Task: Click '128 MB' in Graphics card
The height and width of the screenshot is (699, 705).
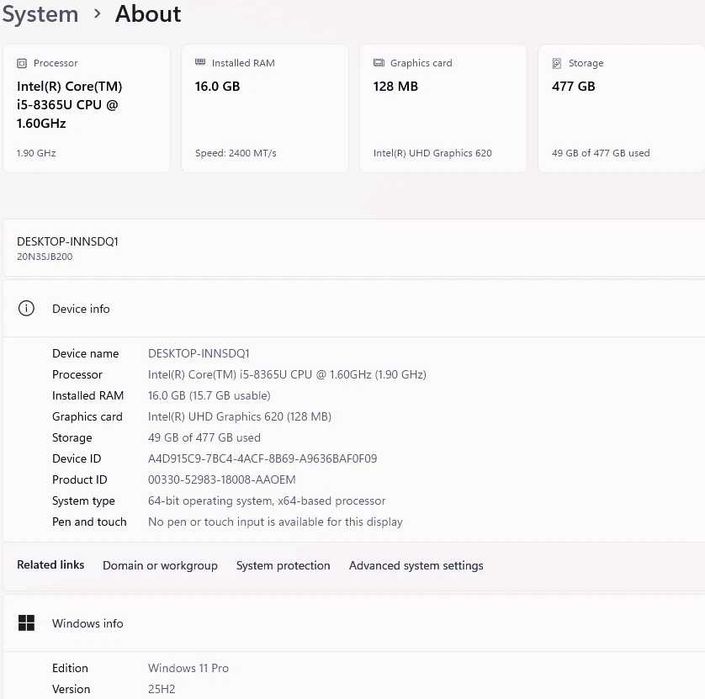Action: (395, 86)
